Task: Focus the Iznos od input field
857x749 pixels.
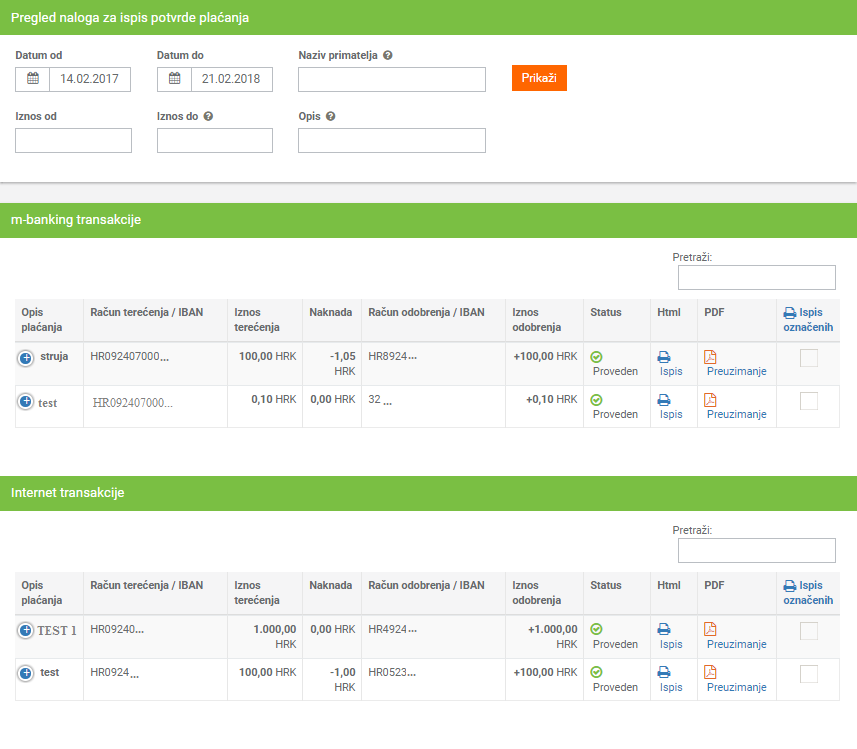Action: [73, 141]
